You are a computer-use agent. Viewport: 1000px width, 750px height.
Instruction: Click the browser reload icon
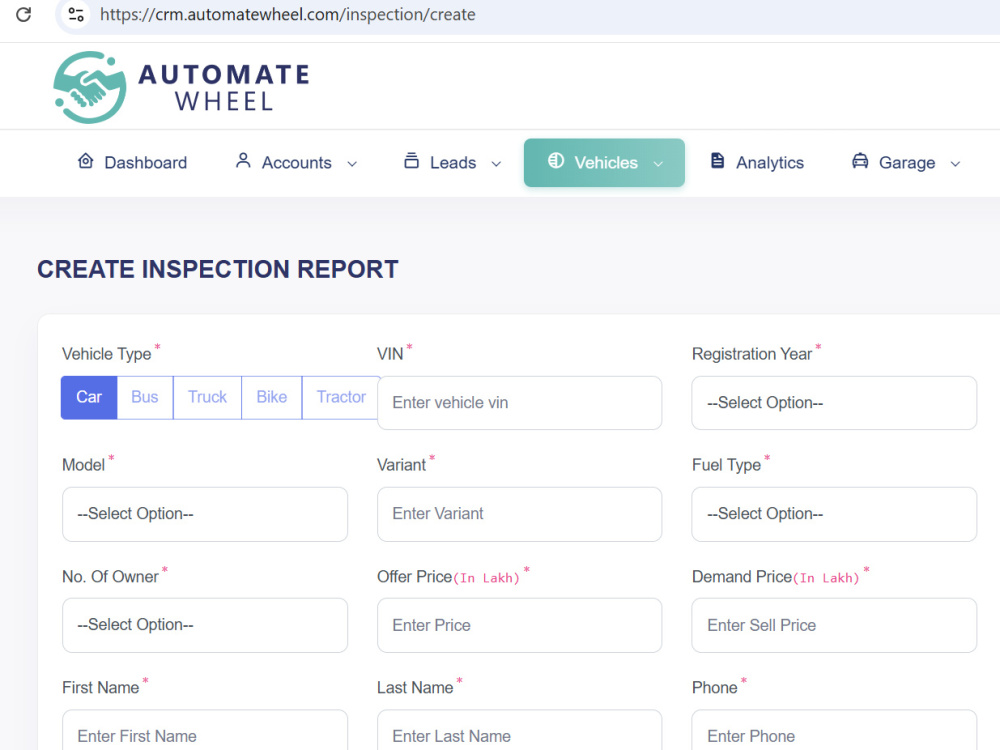[24, 14]
